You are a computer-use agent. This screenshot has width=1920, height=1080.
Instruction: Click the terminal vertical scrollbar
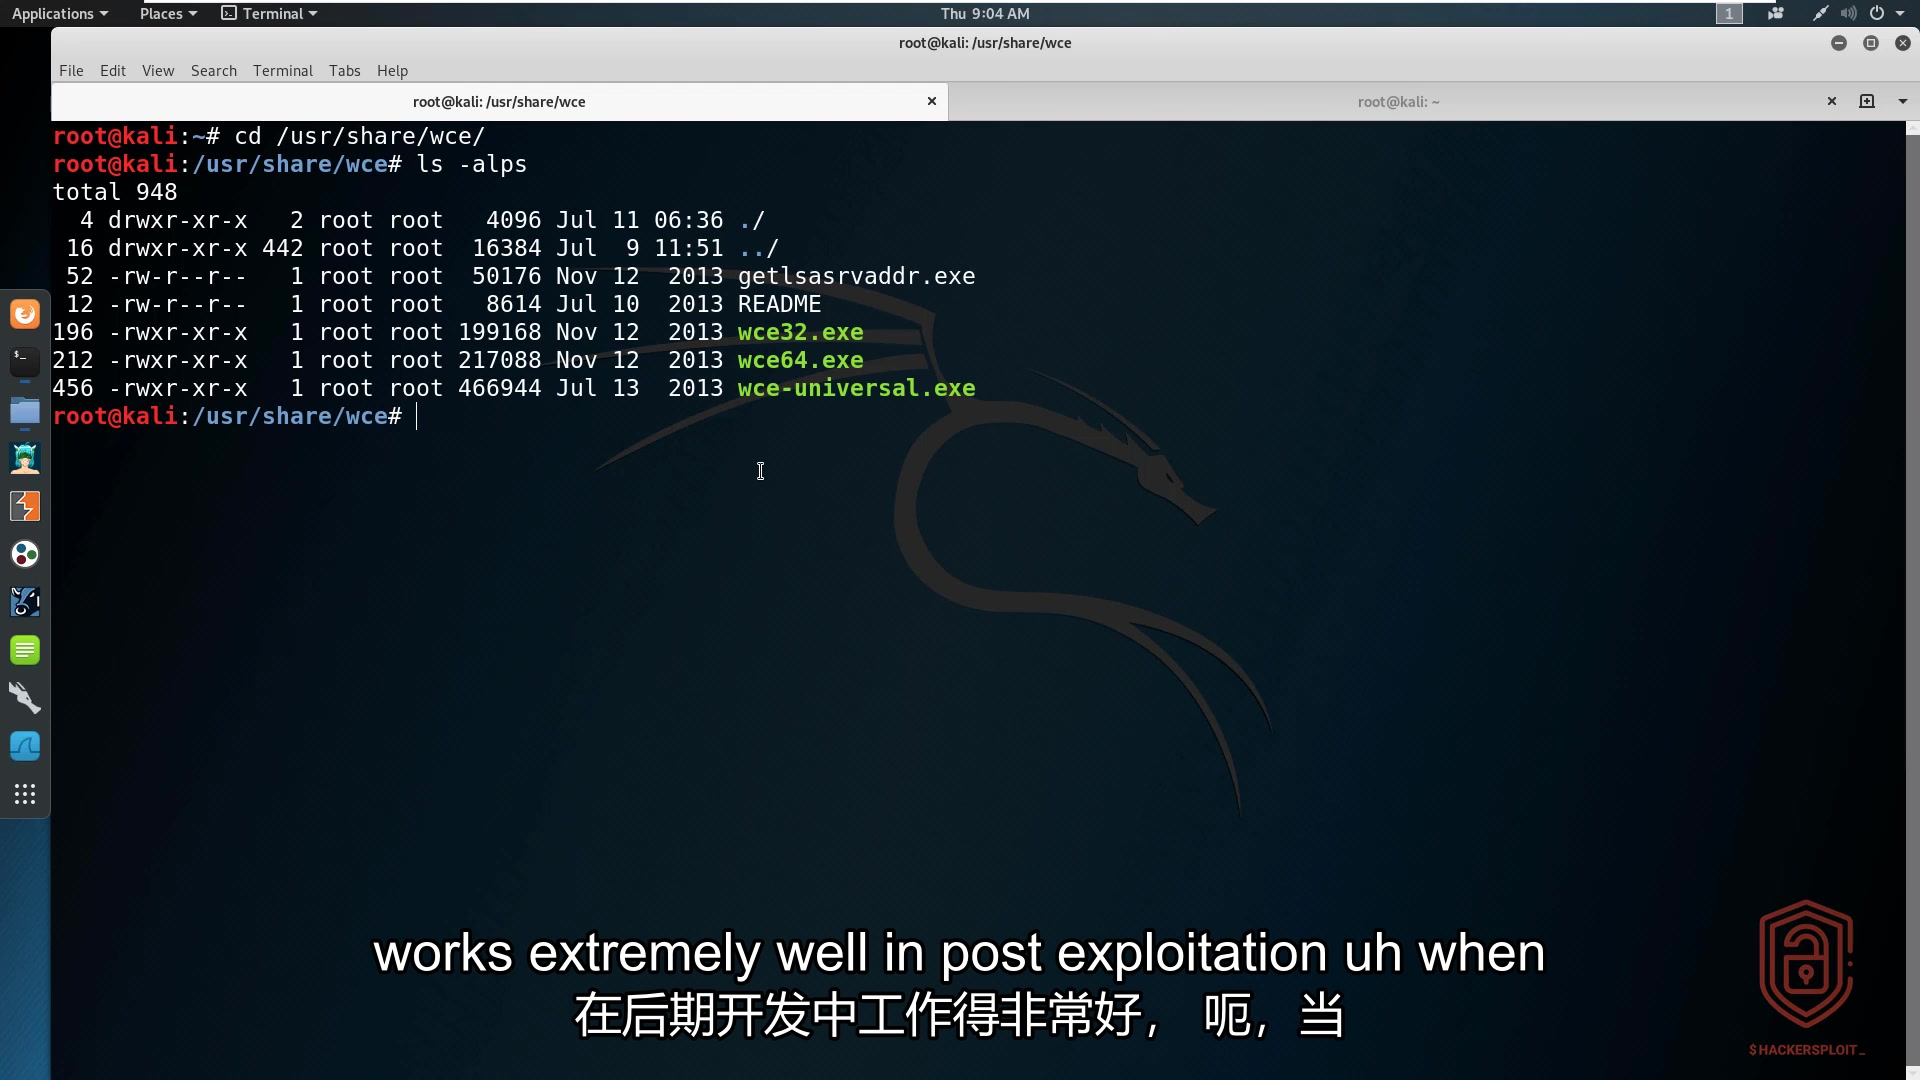click(x=1912, y=600)
